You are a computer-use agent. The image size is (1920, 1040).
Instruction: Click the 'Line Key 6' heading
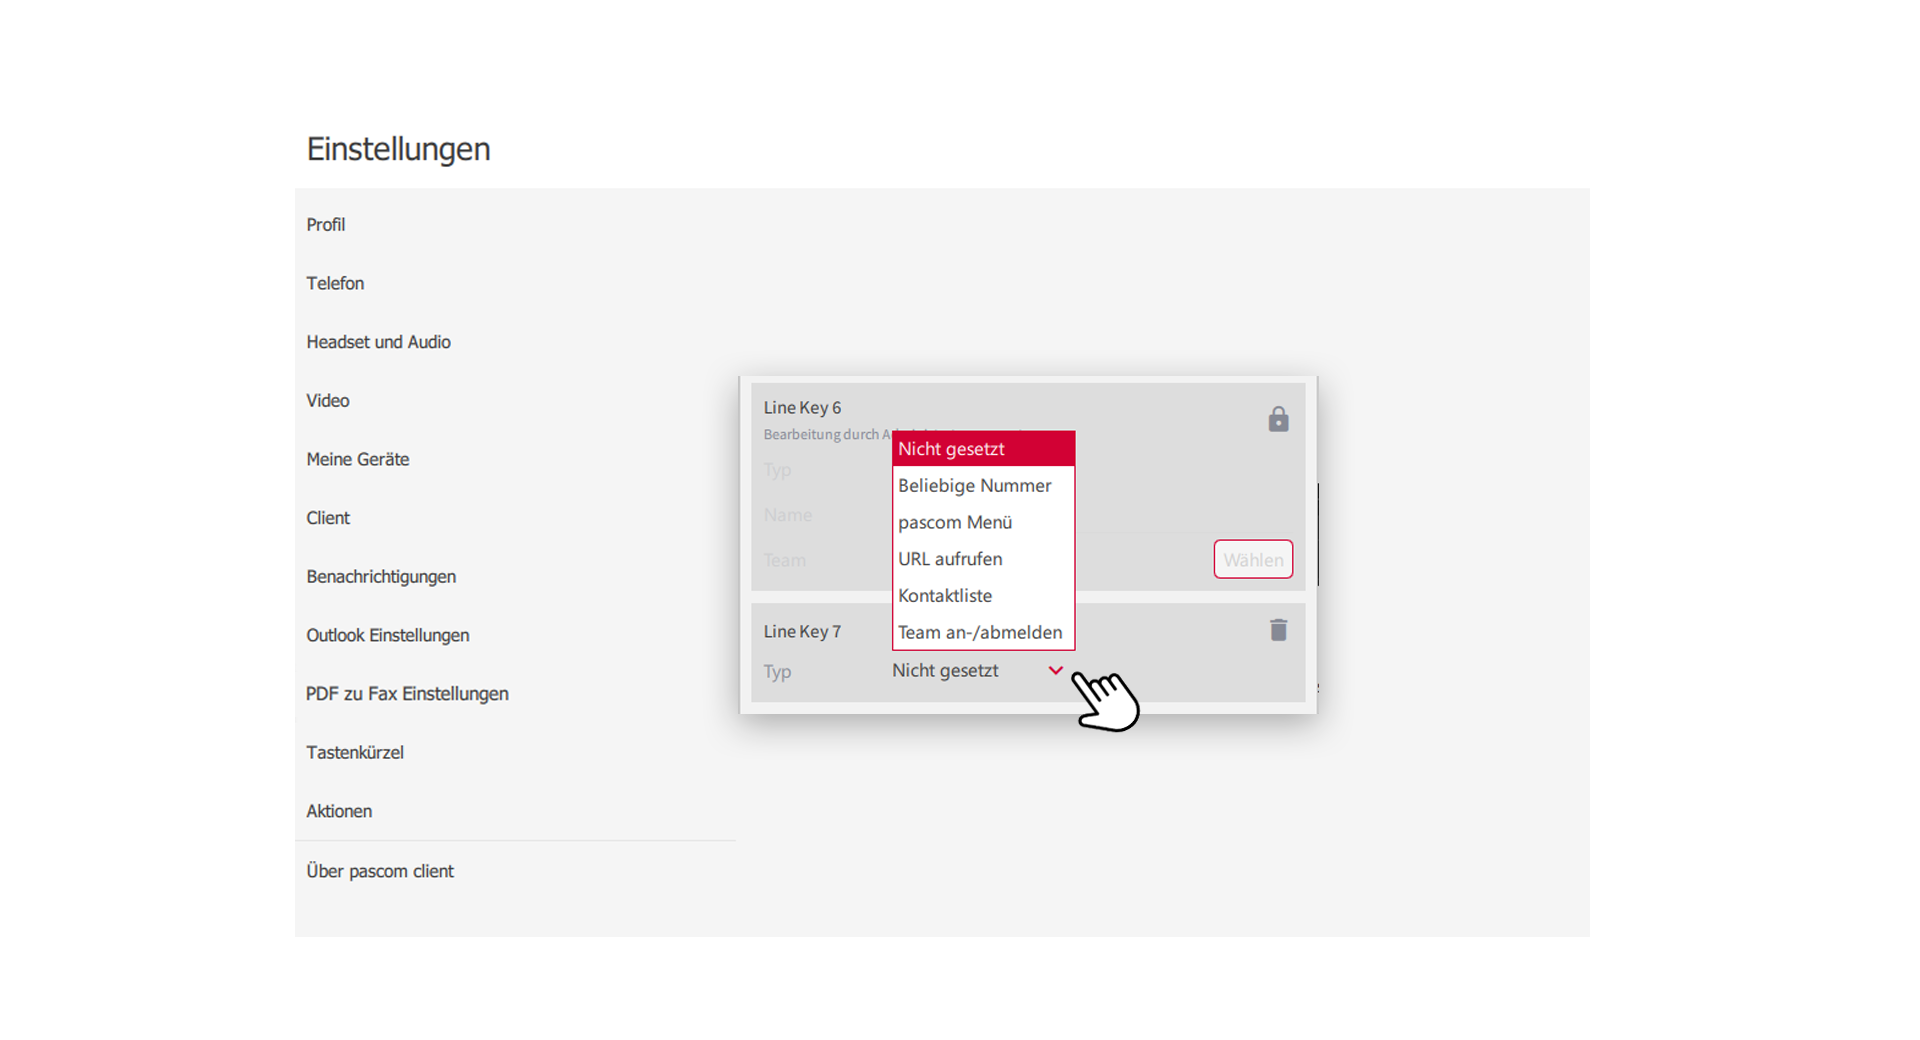click(802, 408)
